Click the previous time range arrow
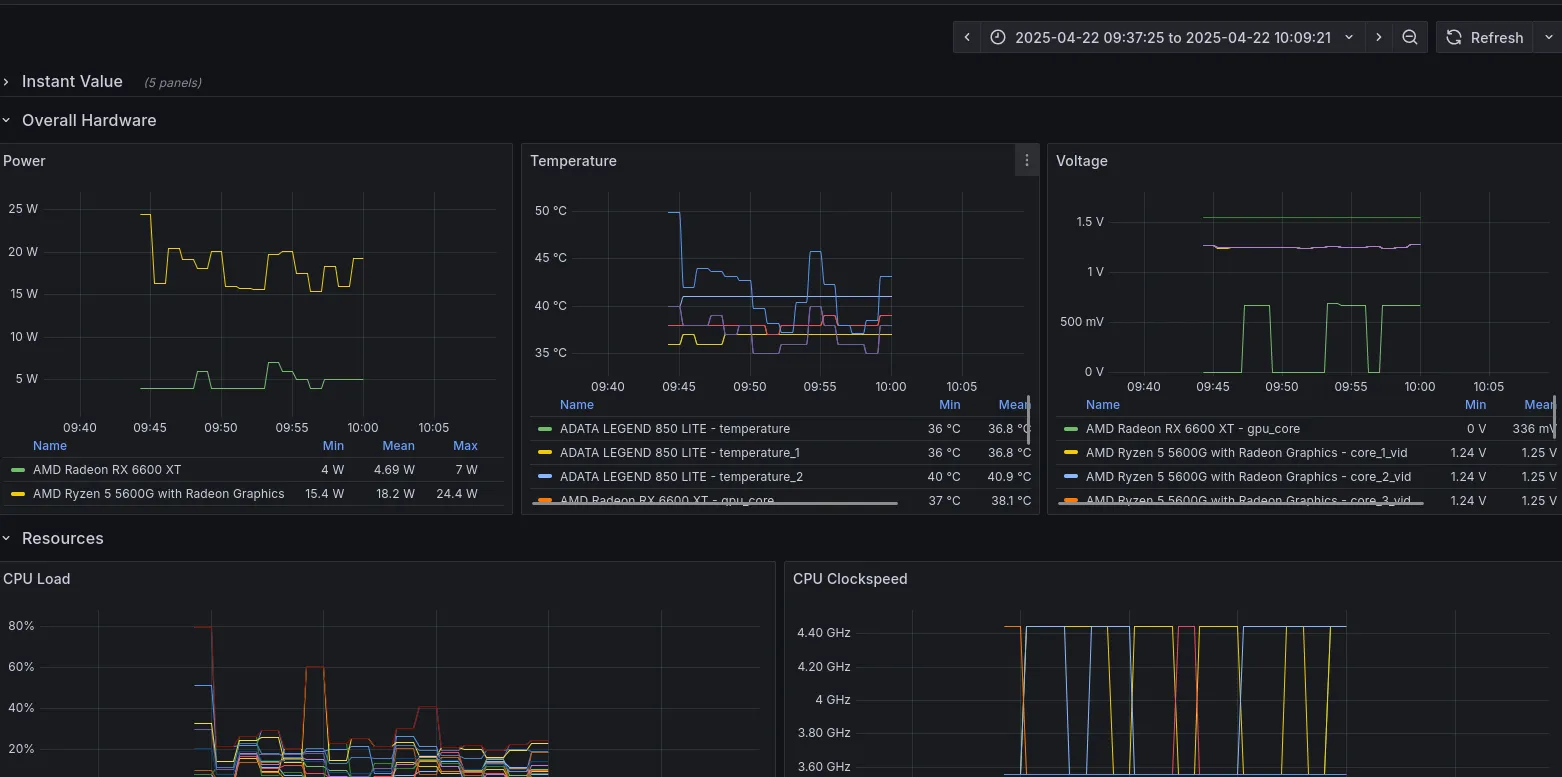1562x777 pixels. point(966,37)
